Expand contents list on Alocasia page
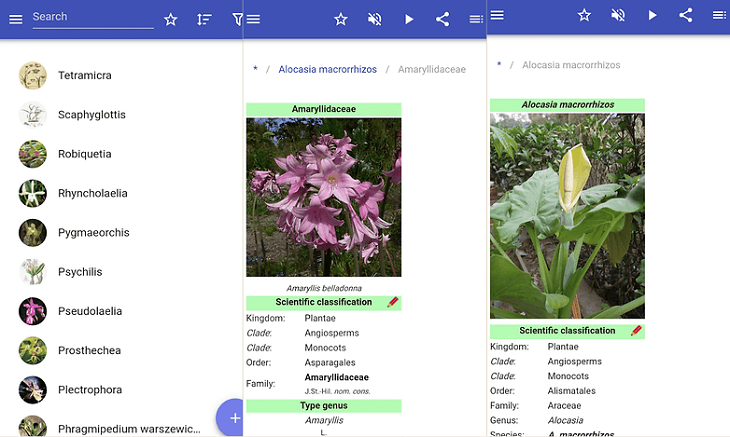Image resolution: width=730 pixels, height=437 pixels. (x=719, y=15)
